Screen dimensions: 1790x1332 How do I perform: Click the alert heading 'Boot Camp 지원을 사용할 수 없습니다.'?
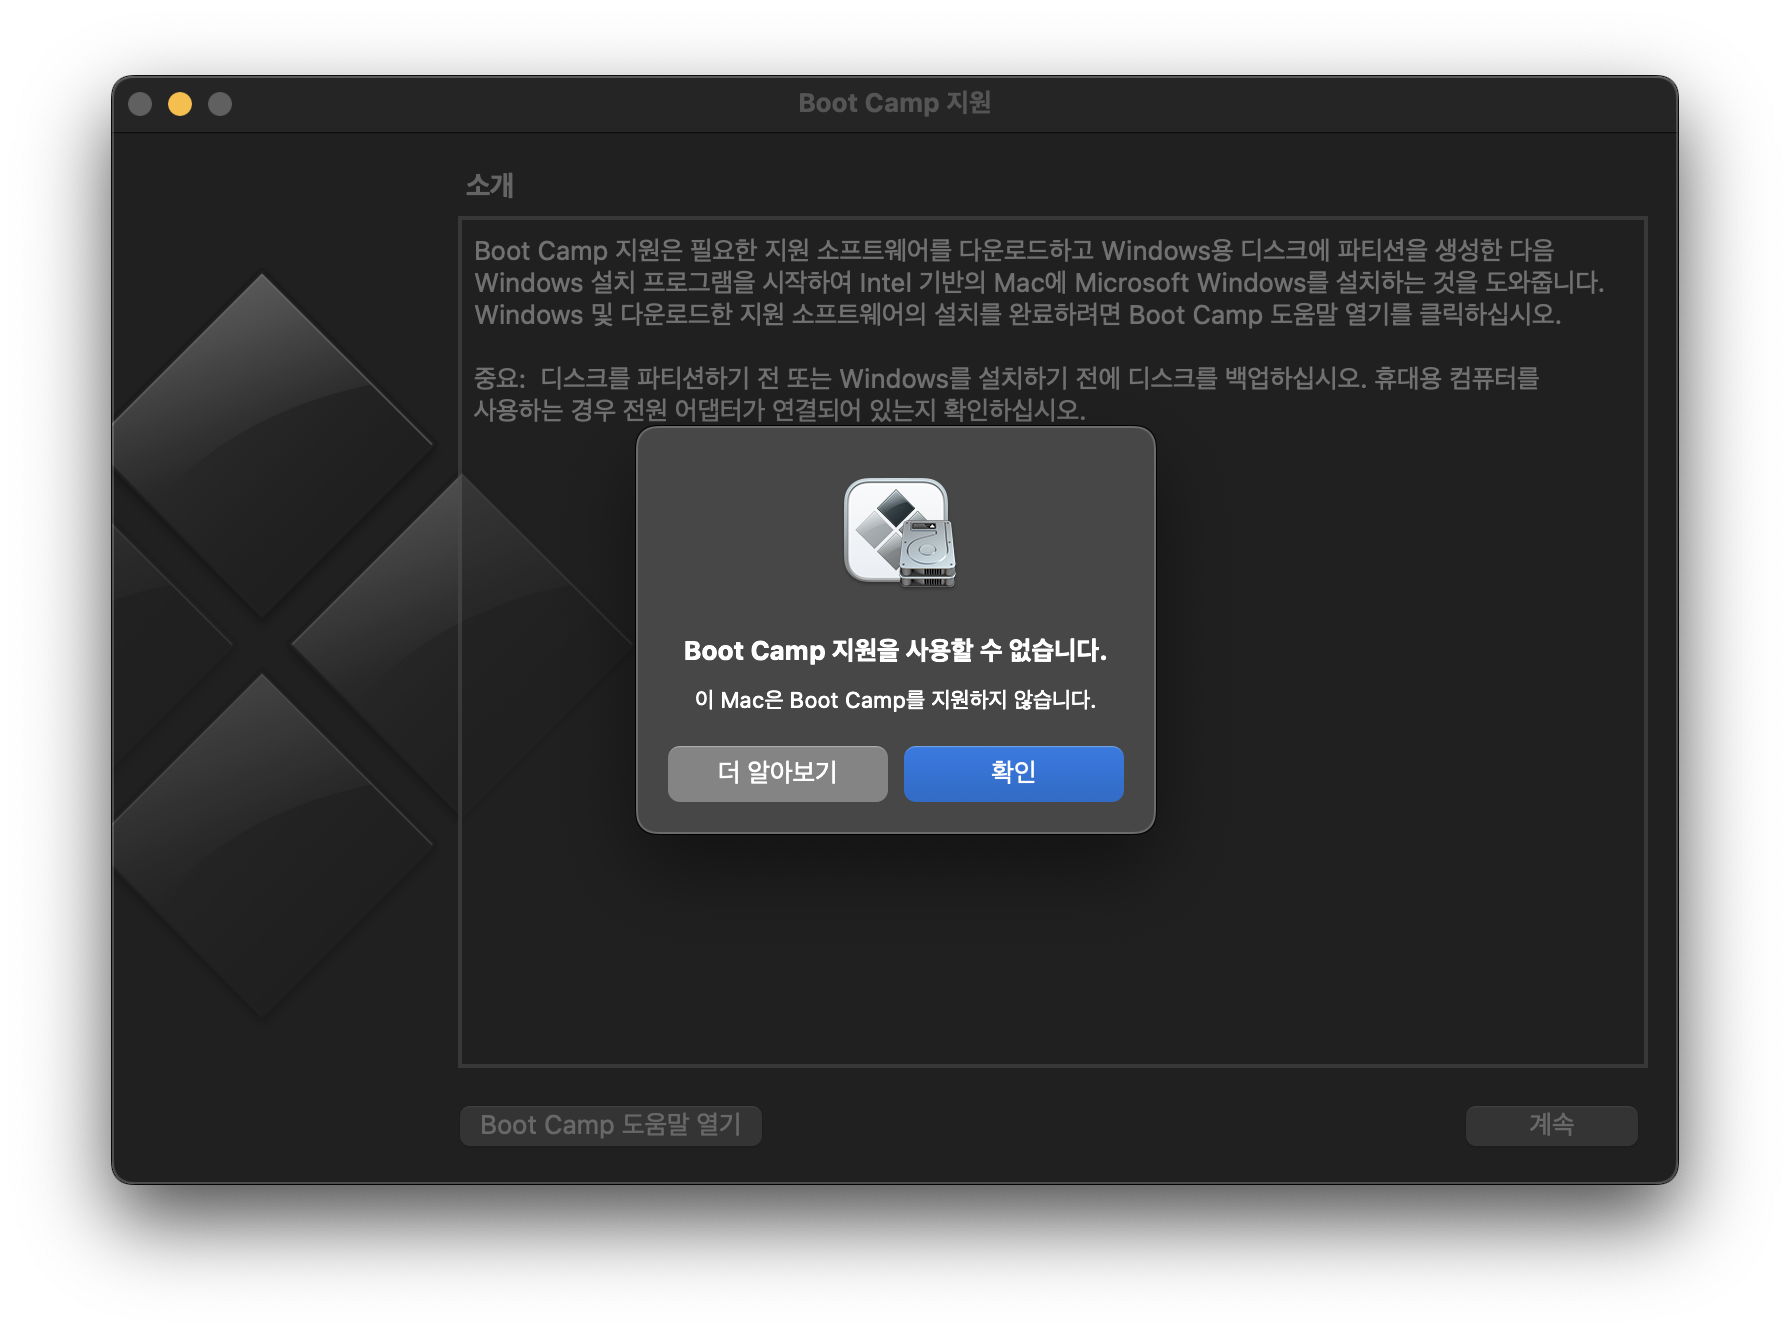[x=895, y=651]
